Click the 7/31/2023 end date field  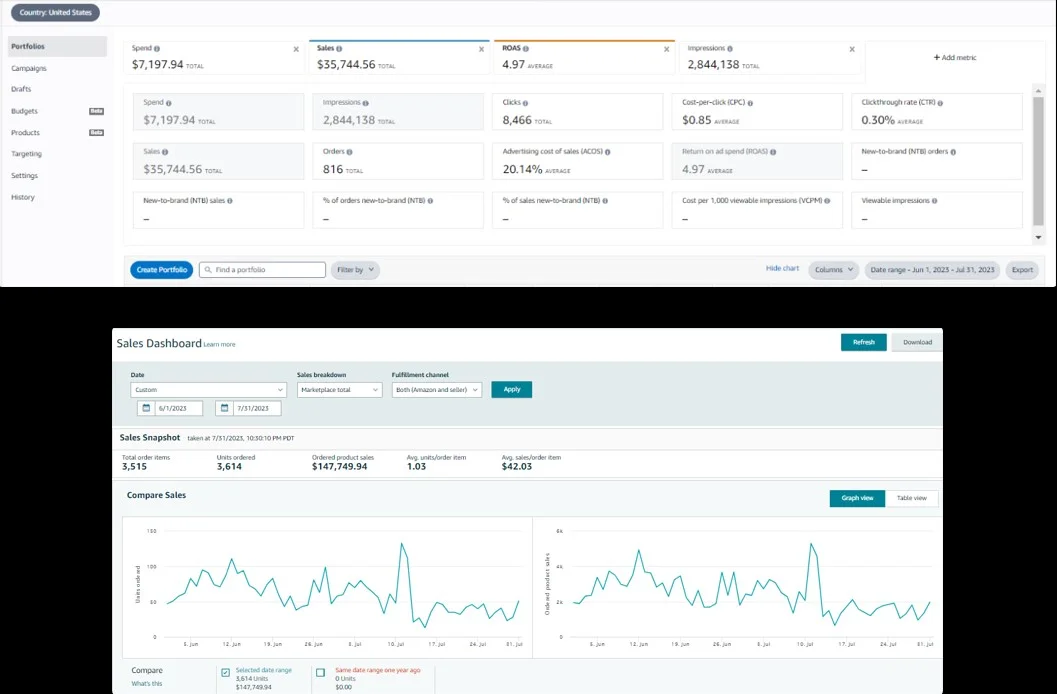pyautogui.click(x=258, y=408)
